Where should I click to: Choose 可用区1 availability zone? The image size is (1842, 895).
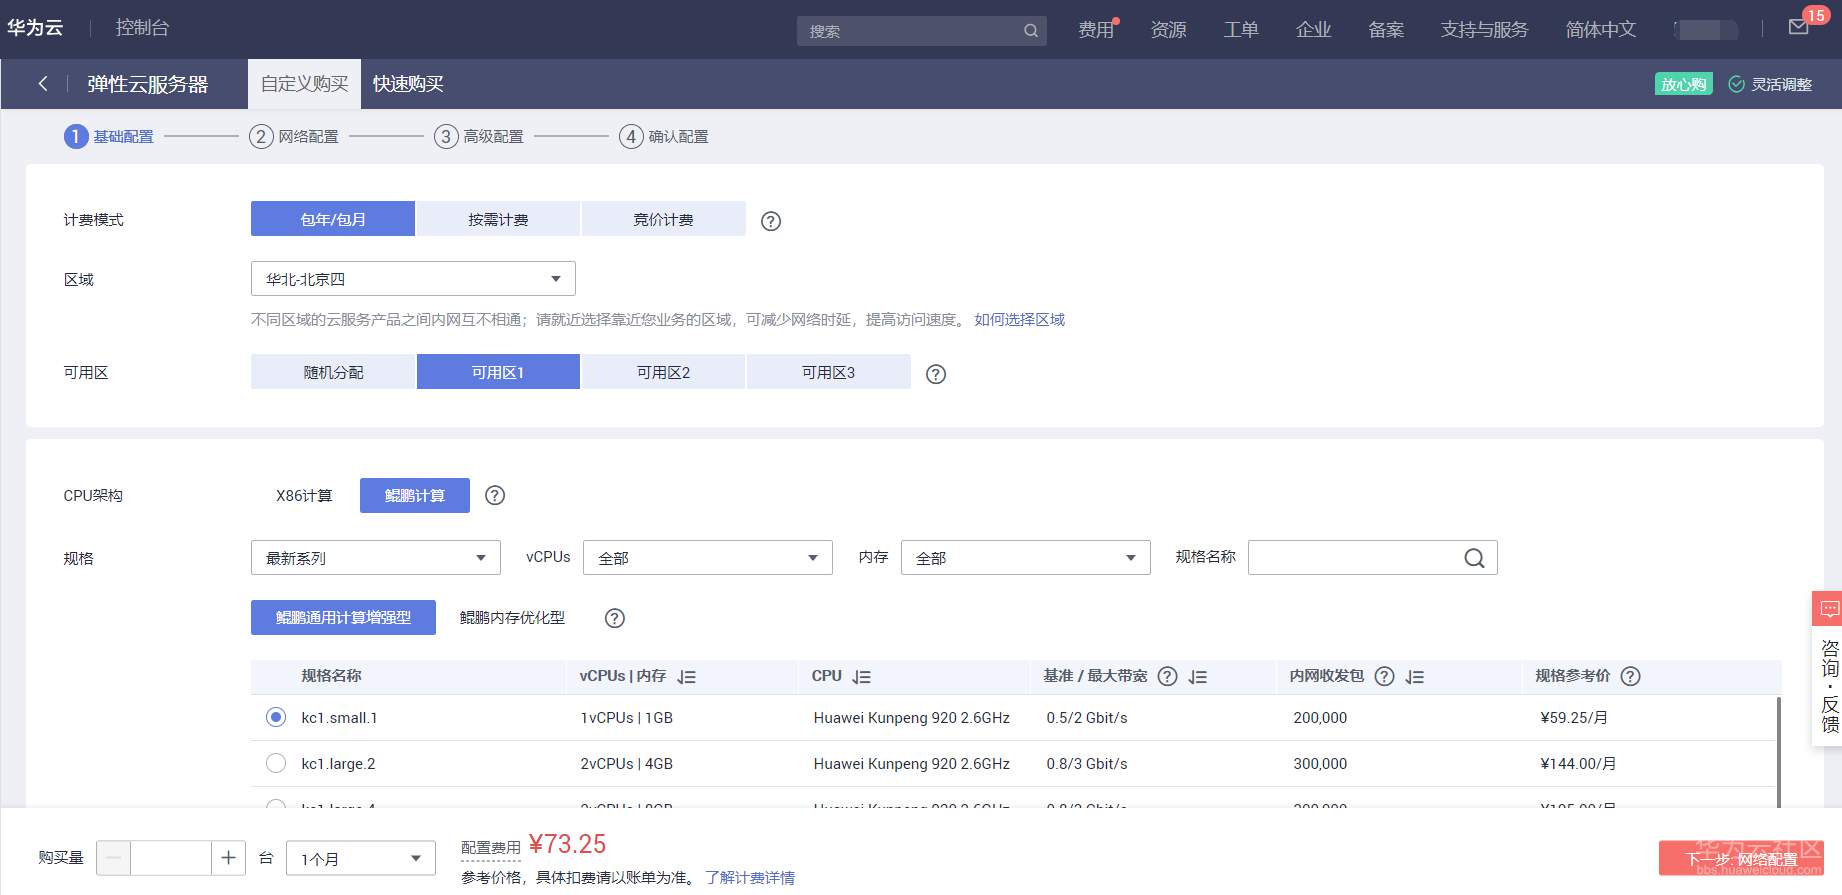click(x=498, y=372)
